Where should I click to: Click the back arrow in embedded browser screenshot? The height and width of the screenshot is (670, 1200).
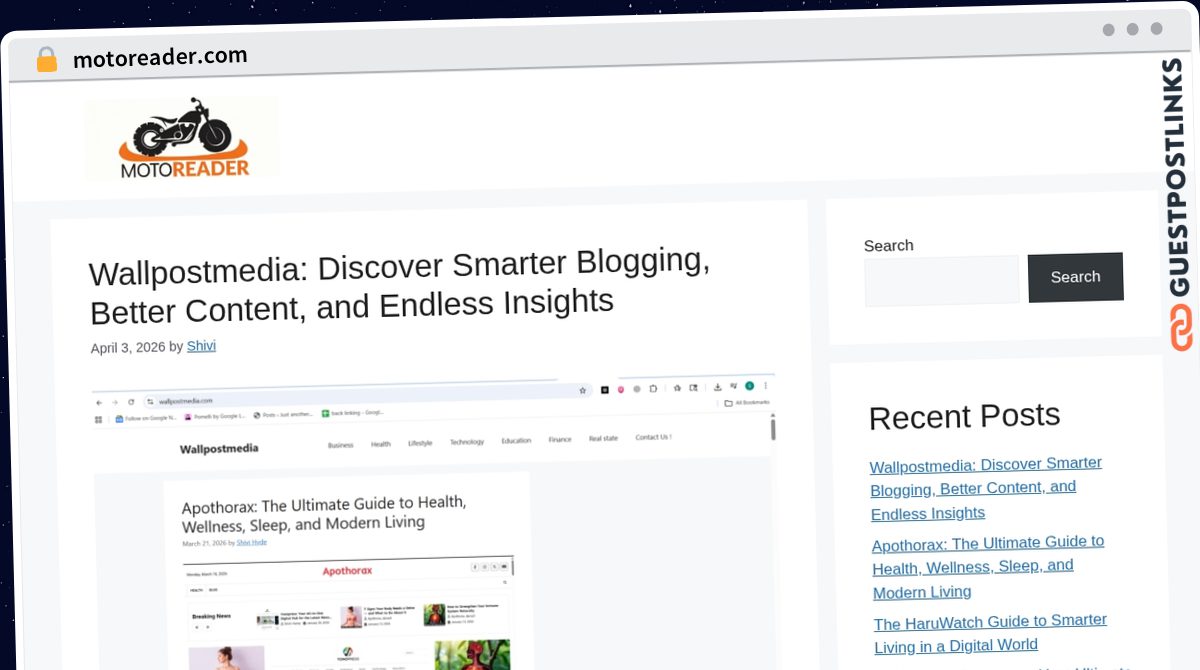point(99,401)
